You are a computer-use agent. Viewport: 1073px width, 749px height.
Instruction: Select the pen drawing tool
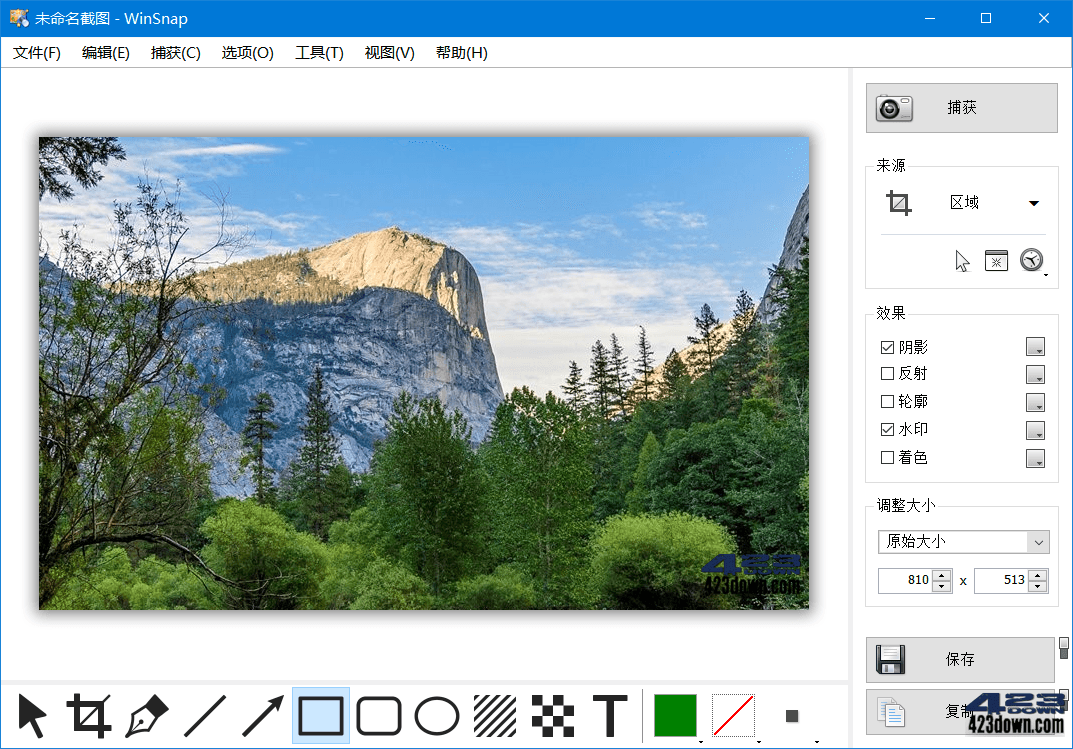coord(147,716)
